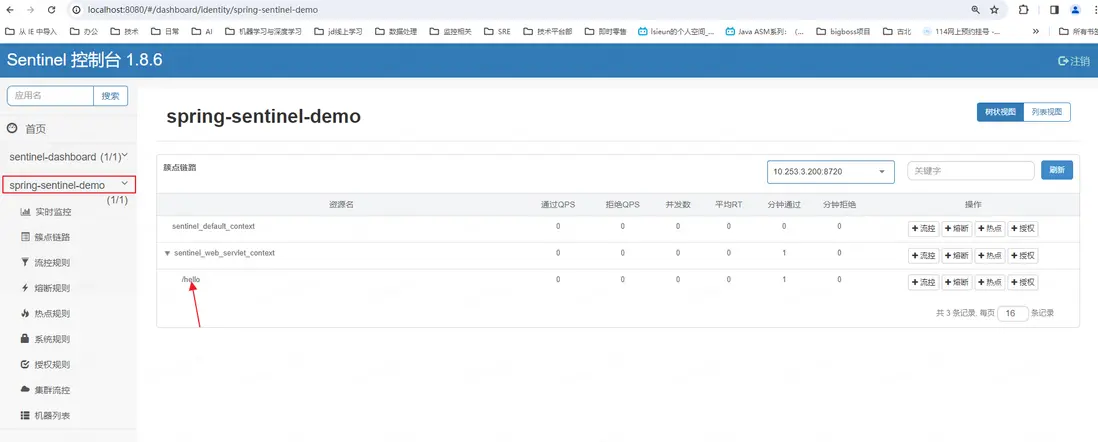Click the 通过QPS column header

click(558, 205)
